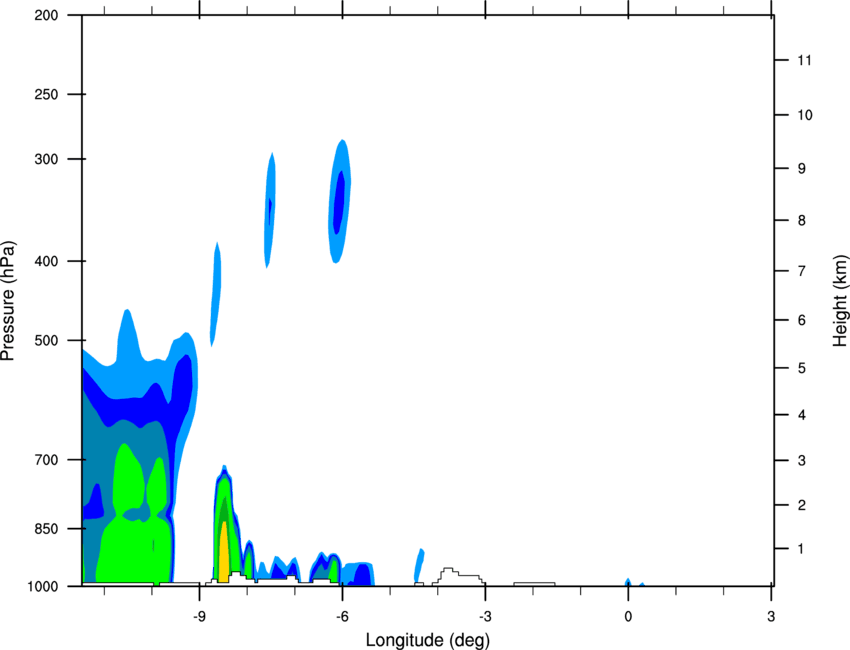Click the -6 longitude tick label
The height and width of the screenshot is (650, 850).
pyautogui.click(x=342, y=616)
